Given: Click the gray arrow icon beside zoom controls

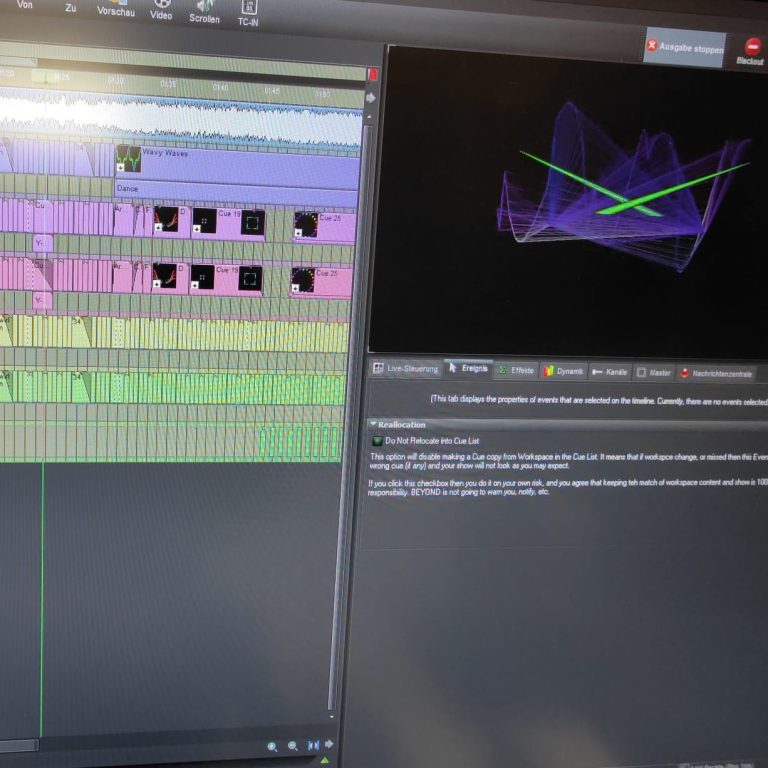Looking at the screenshot, I should click(329, 746).
